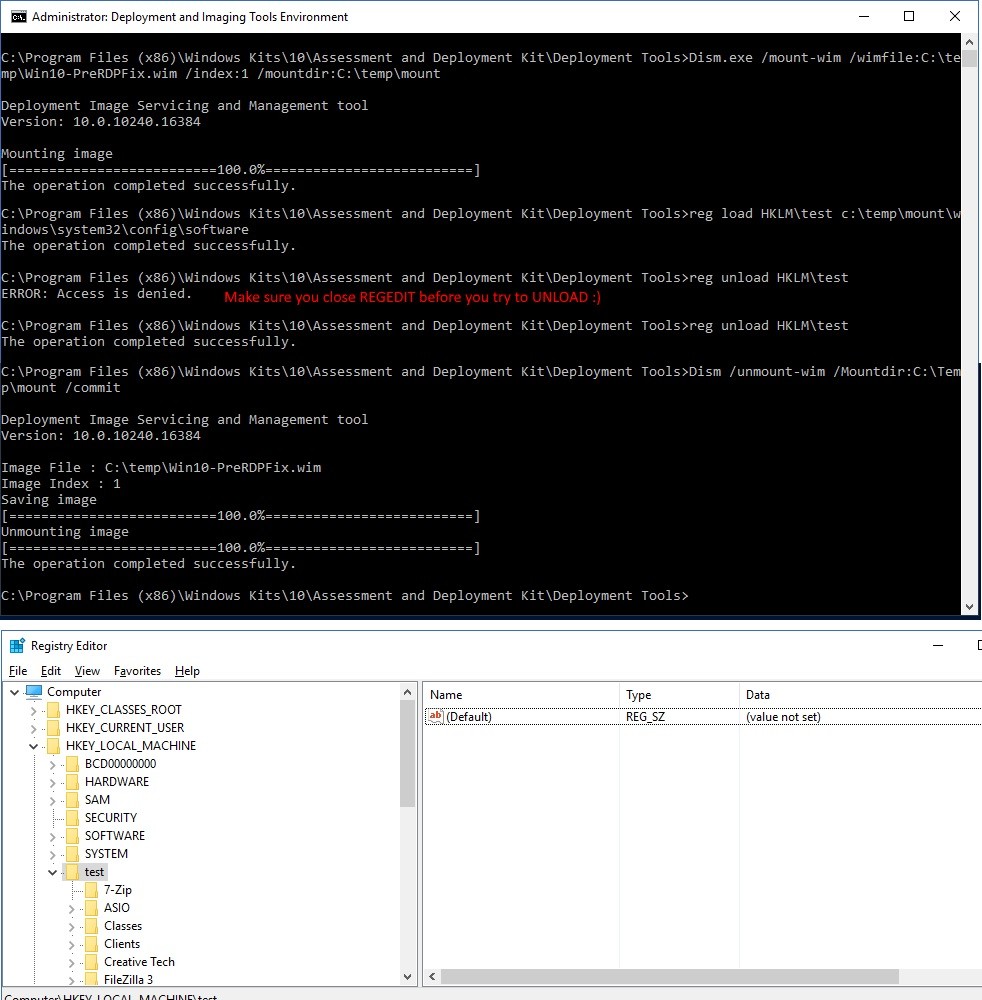Image resolution: width=982 pixels, height=1000 pixels.
Task: Click the Creative Tech folder icon
Action: point(92,962)
